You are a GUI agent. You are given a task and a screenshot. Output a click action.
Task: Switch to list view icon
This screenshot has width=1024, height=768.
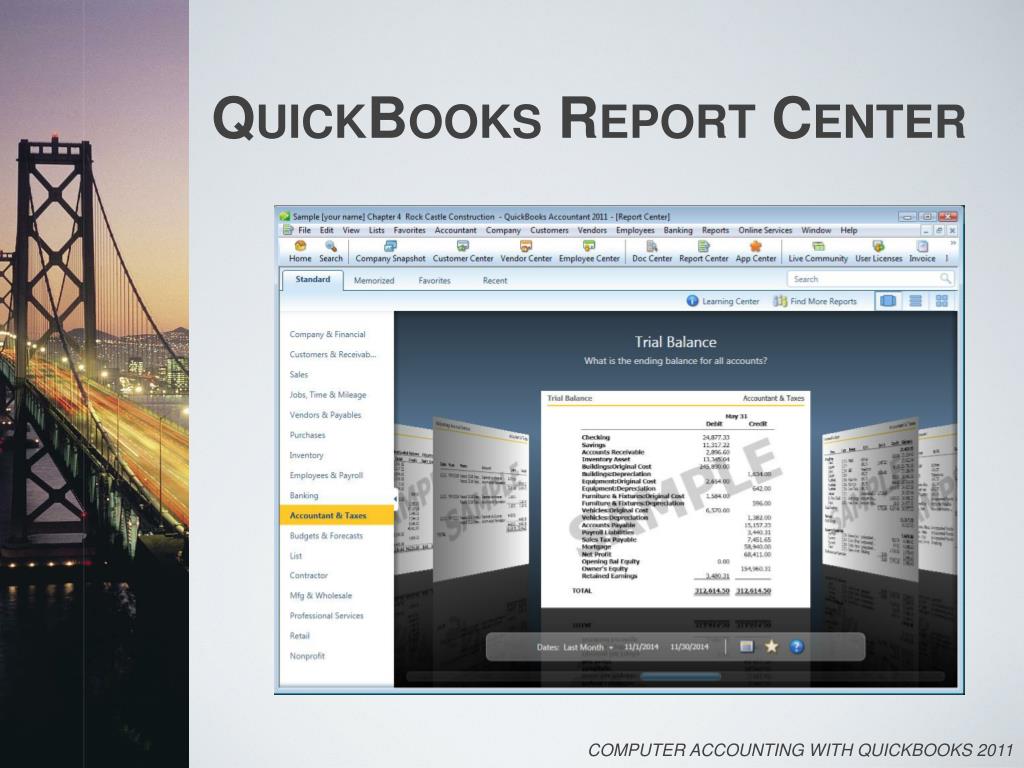point(915,301)
